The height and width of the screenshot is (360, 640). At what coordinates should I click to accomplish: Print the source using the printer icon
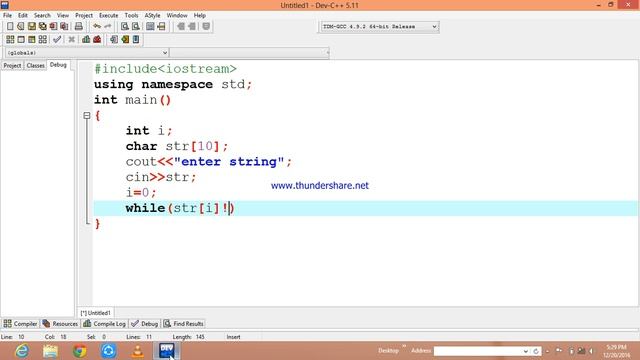(x=79, y=27)
